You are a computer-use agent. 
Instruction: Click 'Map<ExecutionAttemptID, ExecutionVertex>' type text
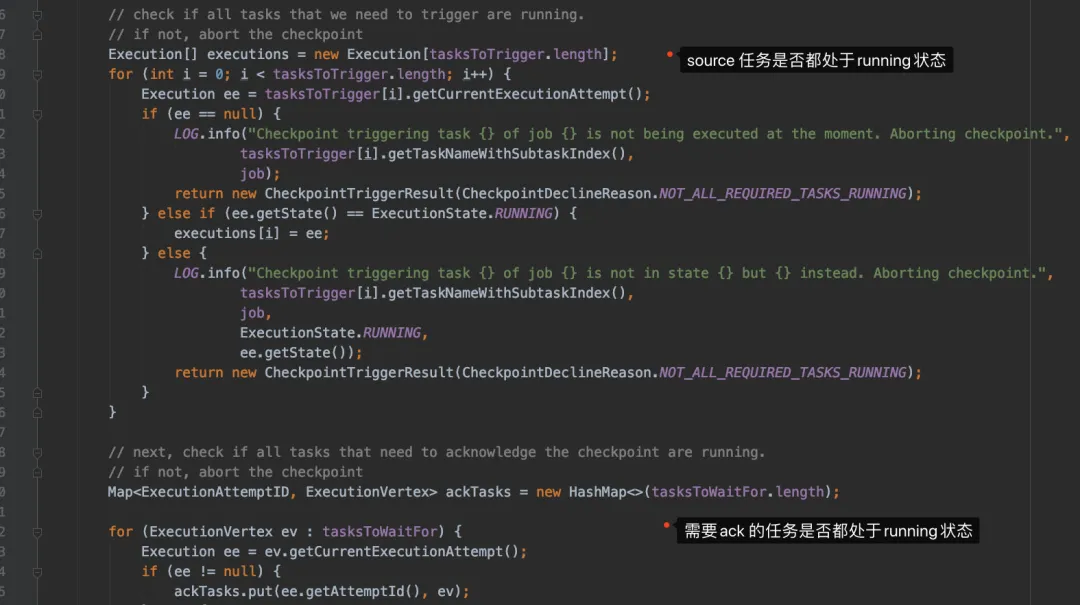click(x=272, y=492)
